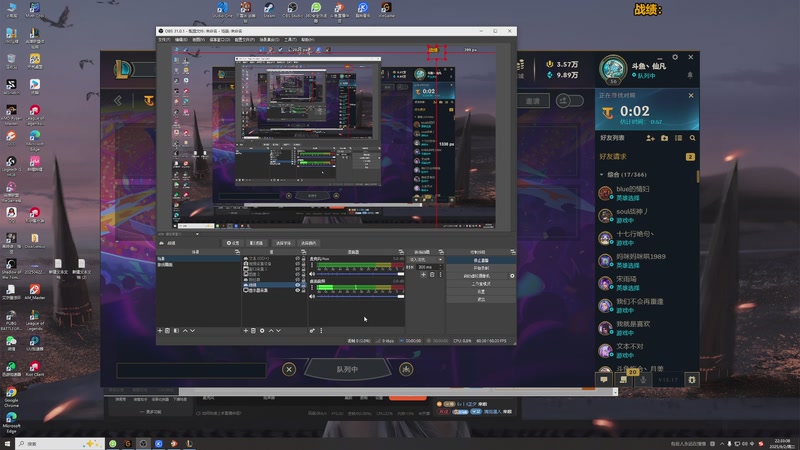The height and width of the screenshot is (450, 800).
Task: Open the OBS View menu
Action: click(198, 40)
